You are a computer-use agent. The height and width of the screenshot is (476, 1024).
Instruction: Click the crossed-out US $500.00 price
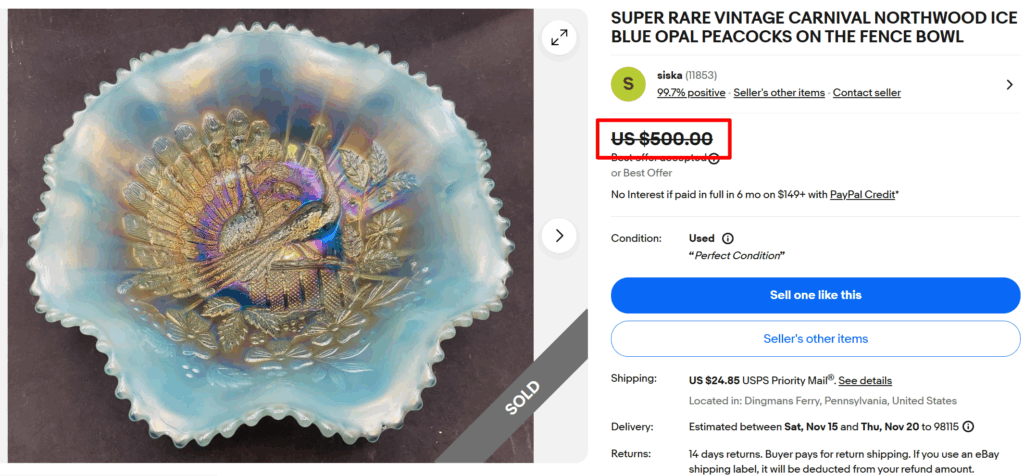[x=661, y=139]
